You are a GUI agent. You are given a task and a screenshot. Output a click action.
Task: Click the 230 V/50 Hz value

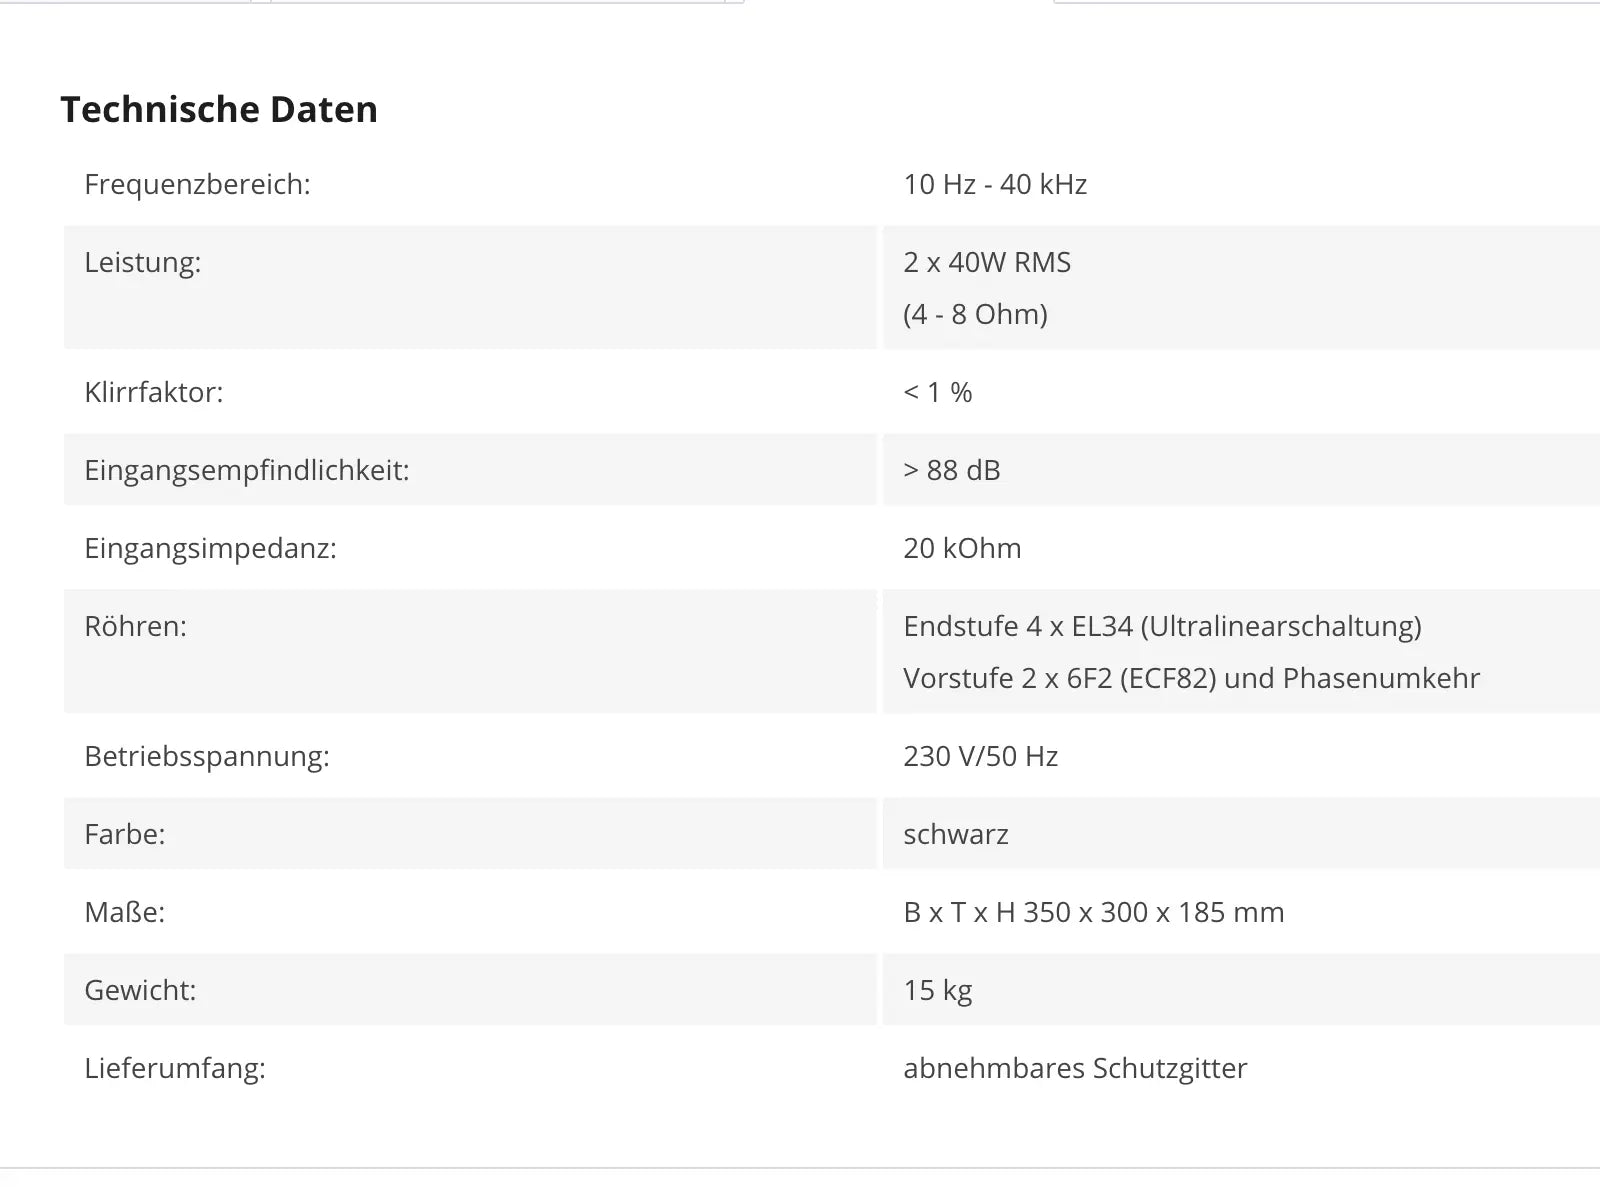click(980, 756)
